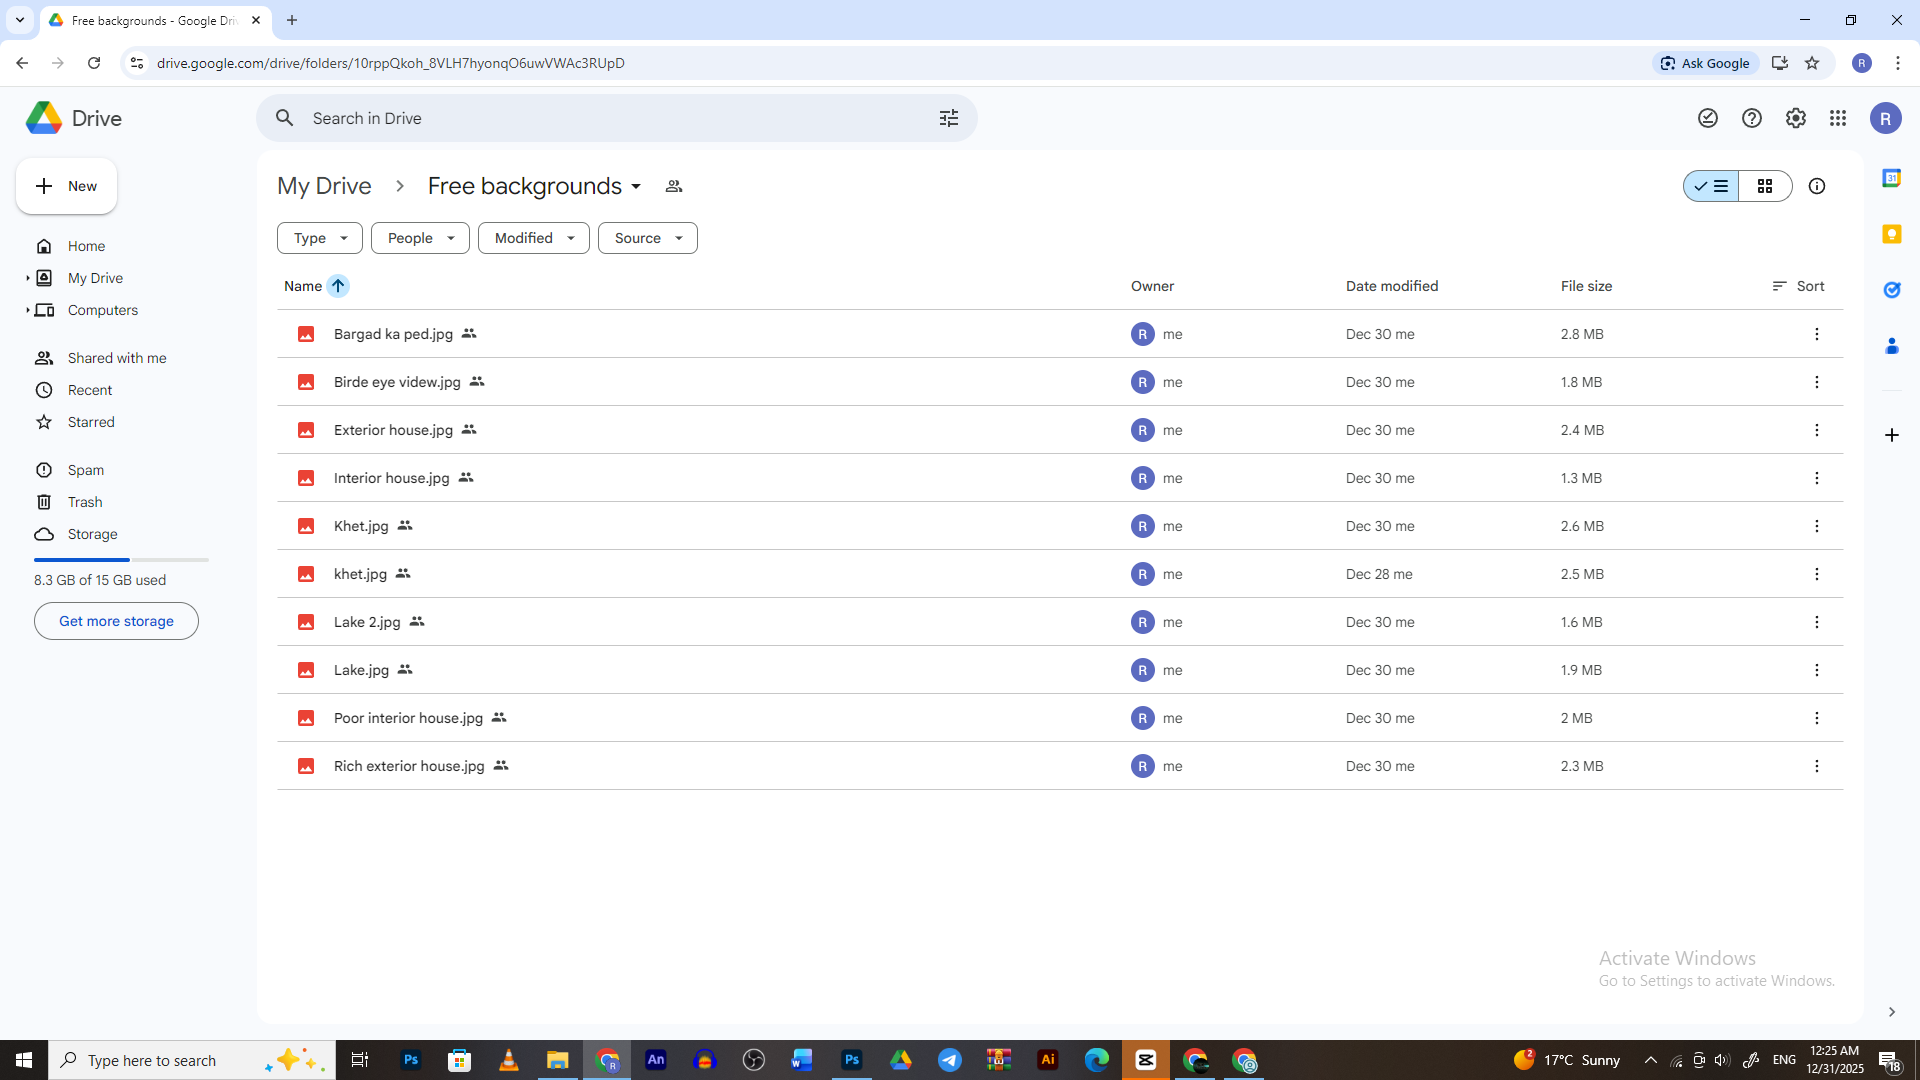Open Free backgrounds folder dropdown menu
The width and height of the screenshot is (1920, 1080).
coord(635,187)
